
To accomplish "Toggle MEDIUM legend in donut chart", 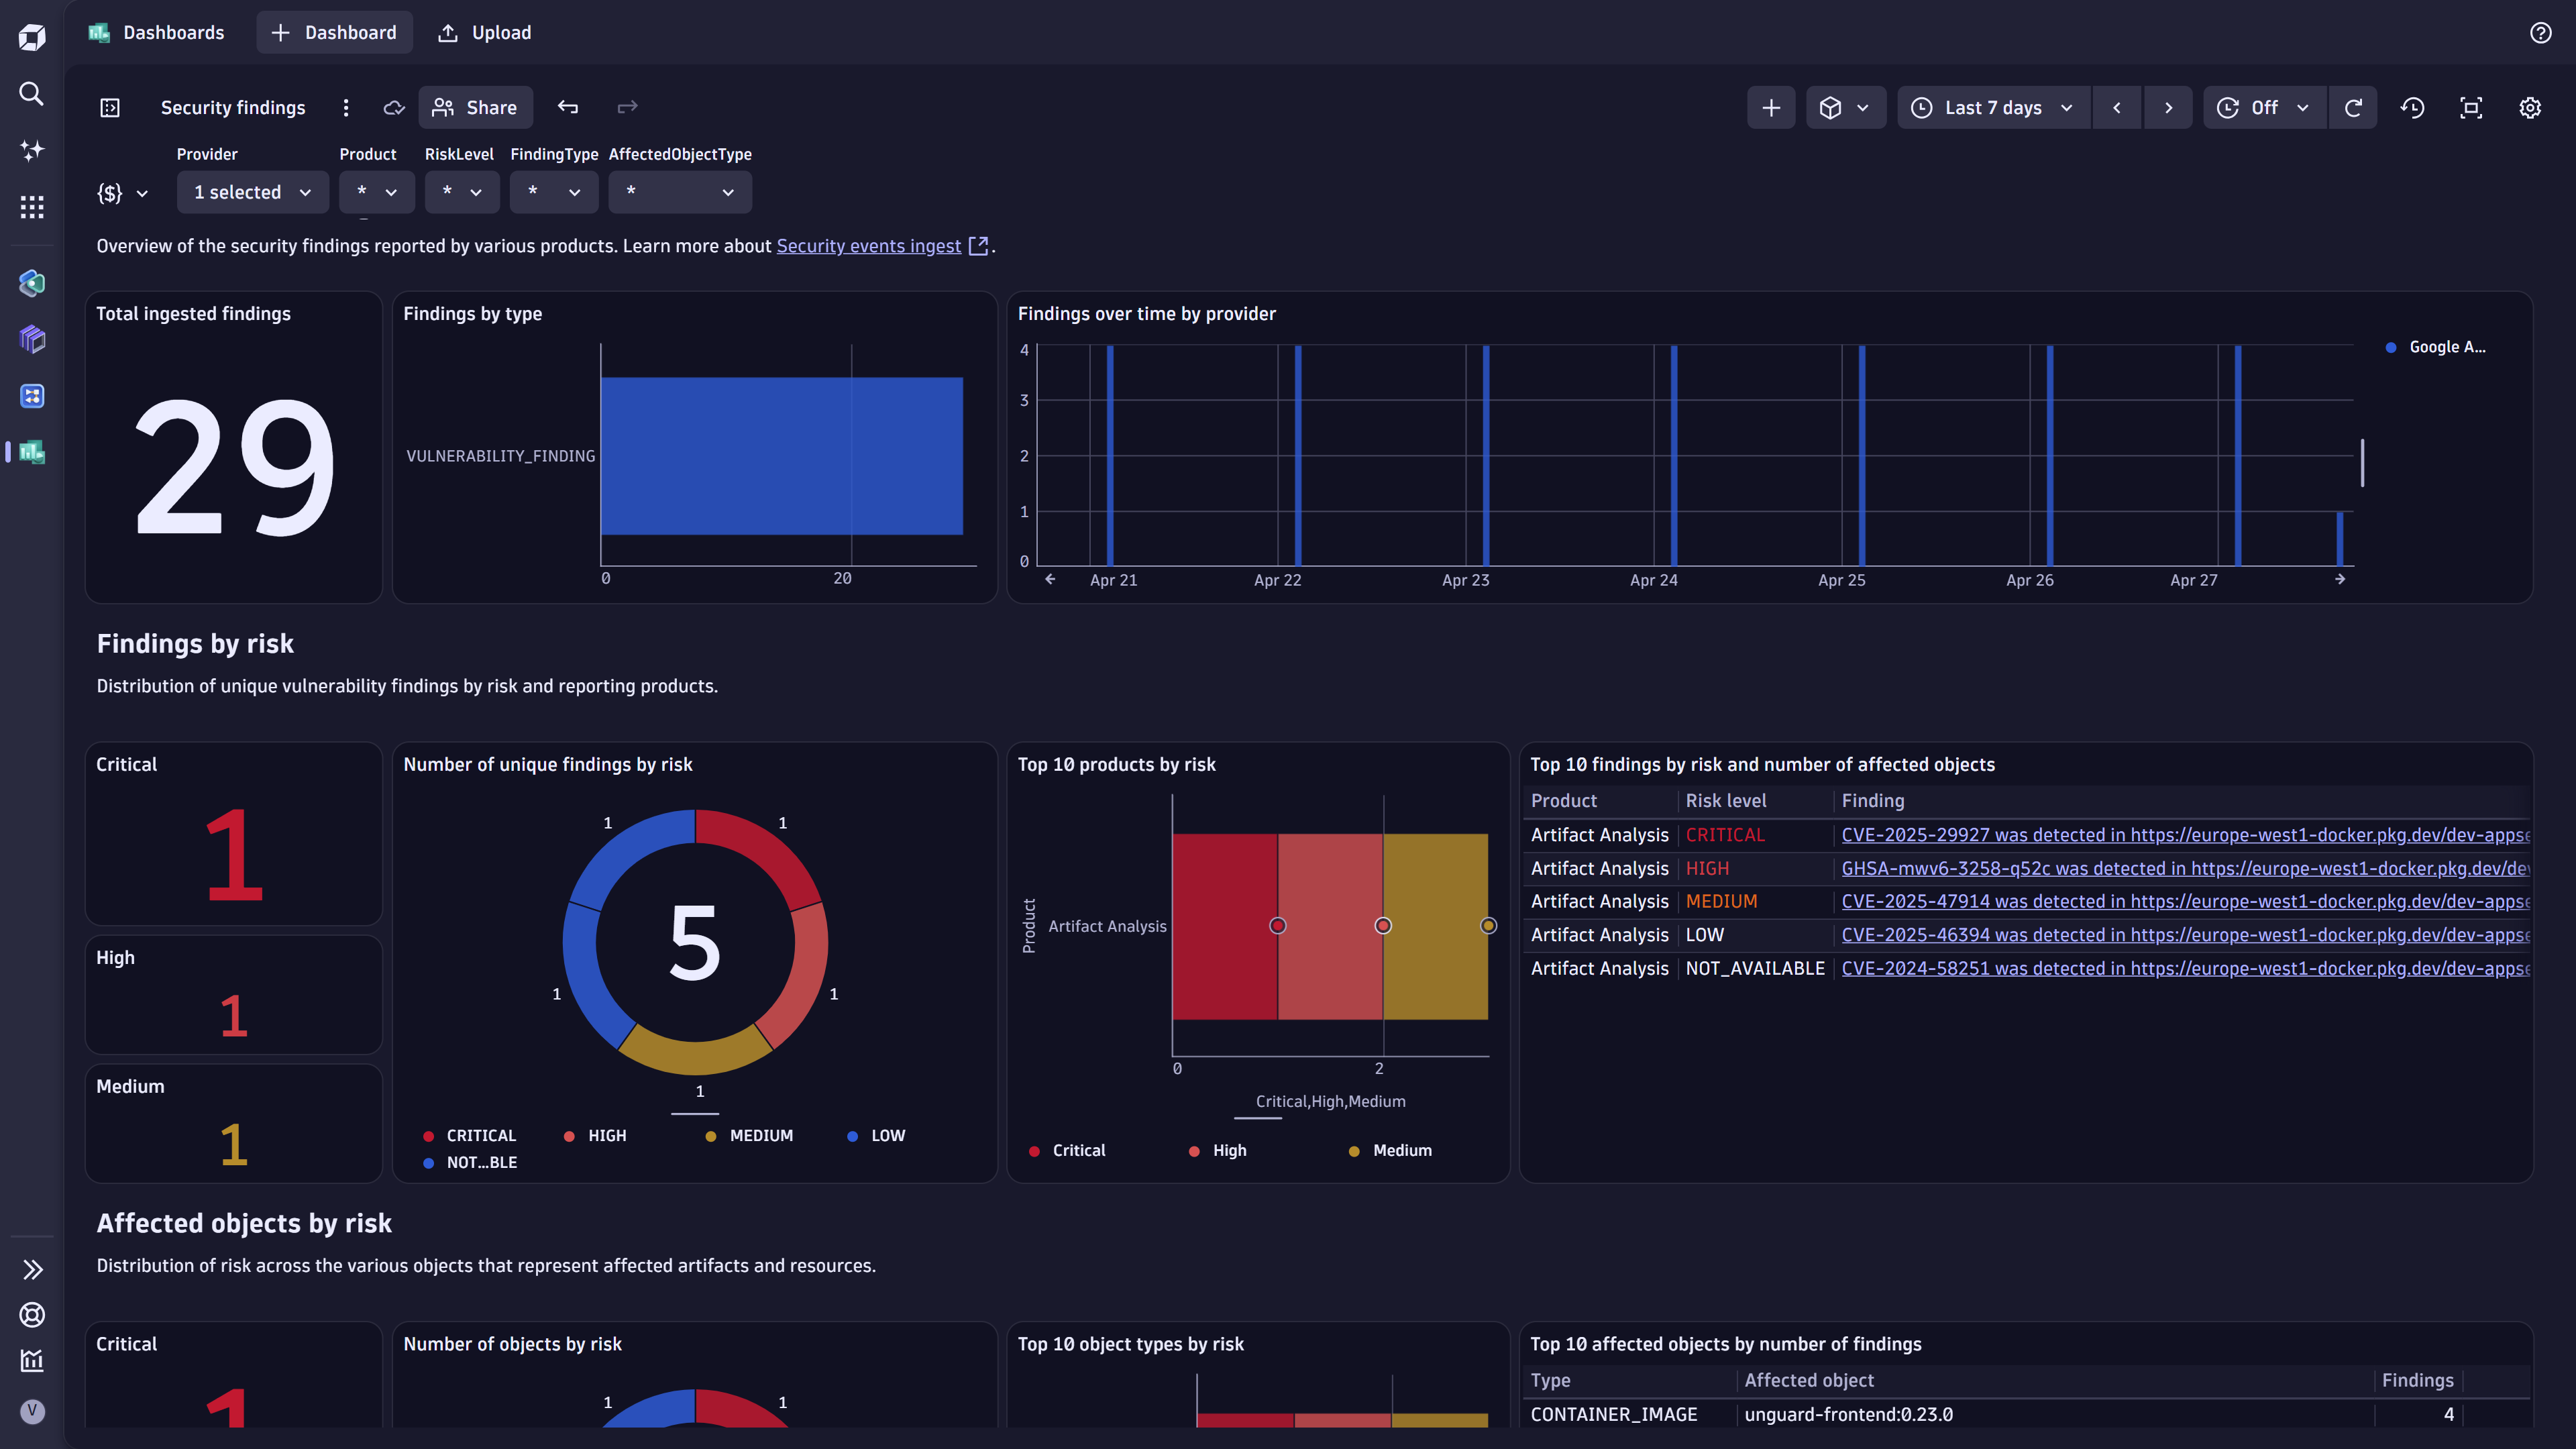I will click(x=749, y=1135).
